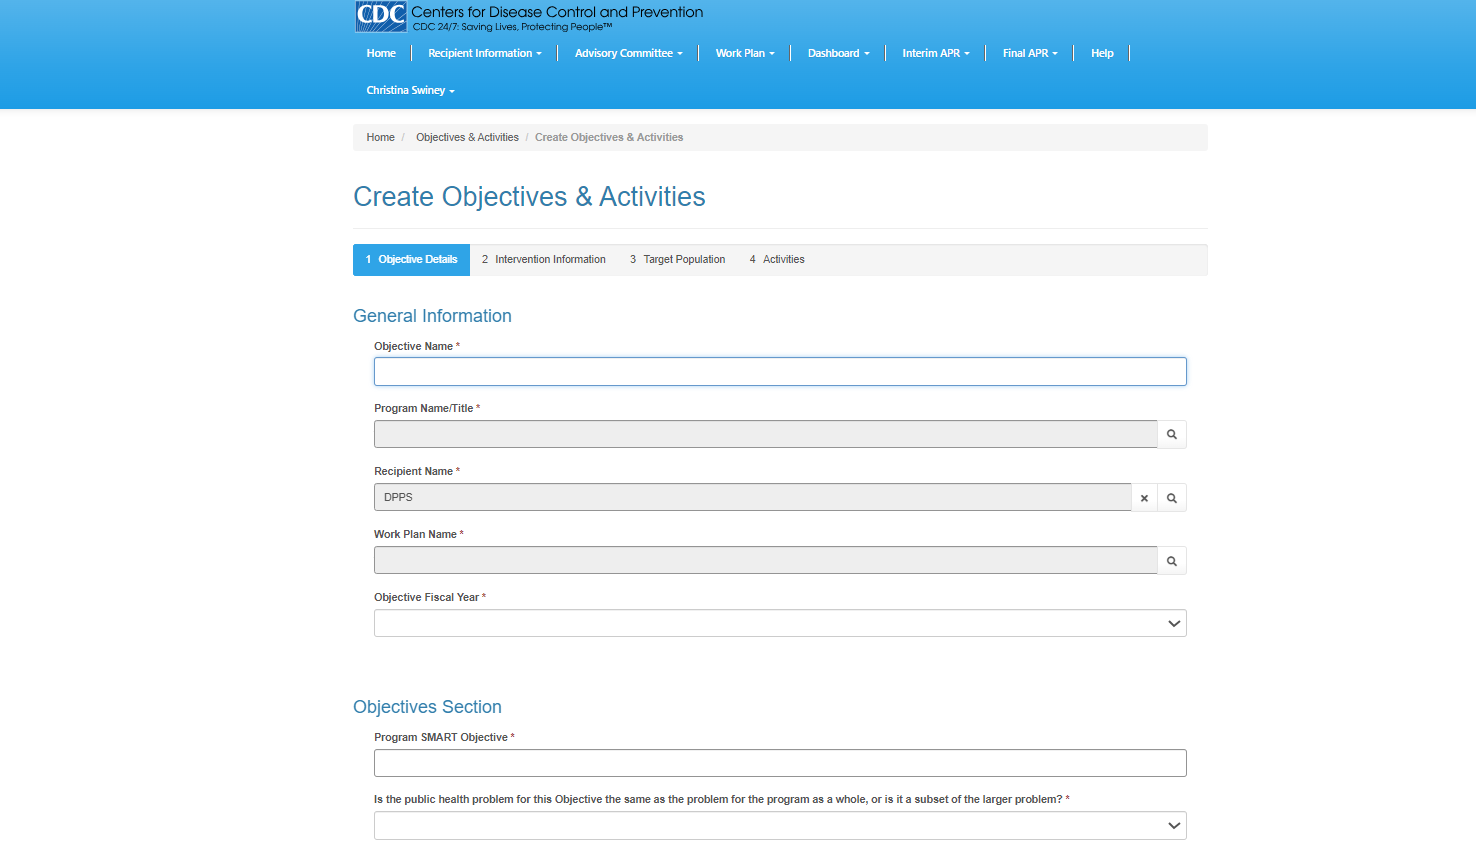The height and width of the screenshot is (854, 1476).
Task: Click search icon for Work Plan Name
Action: pyautogui.click(x=1171, y=561)
